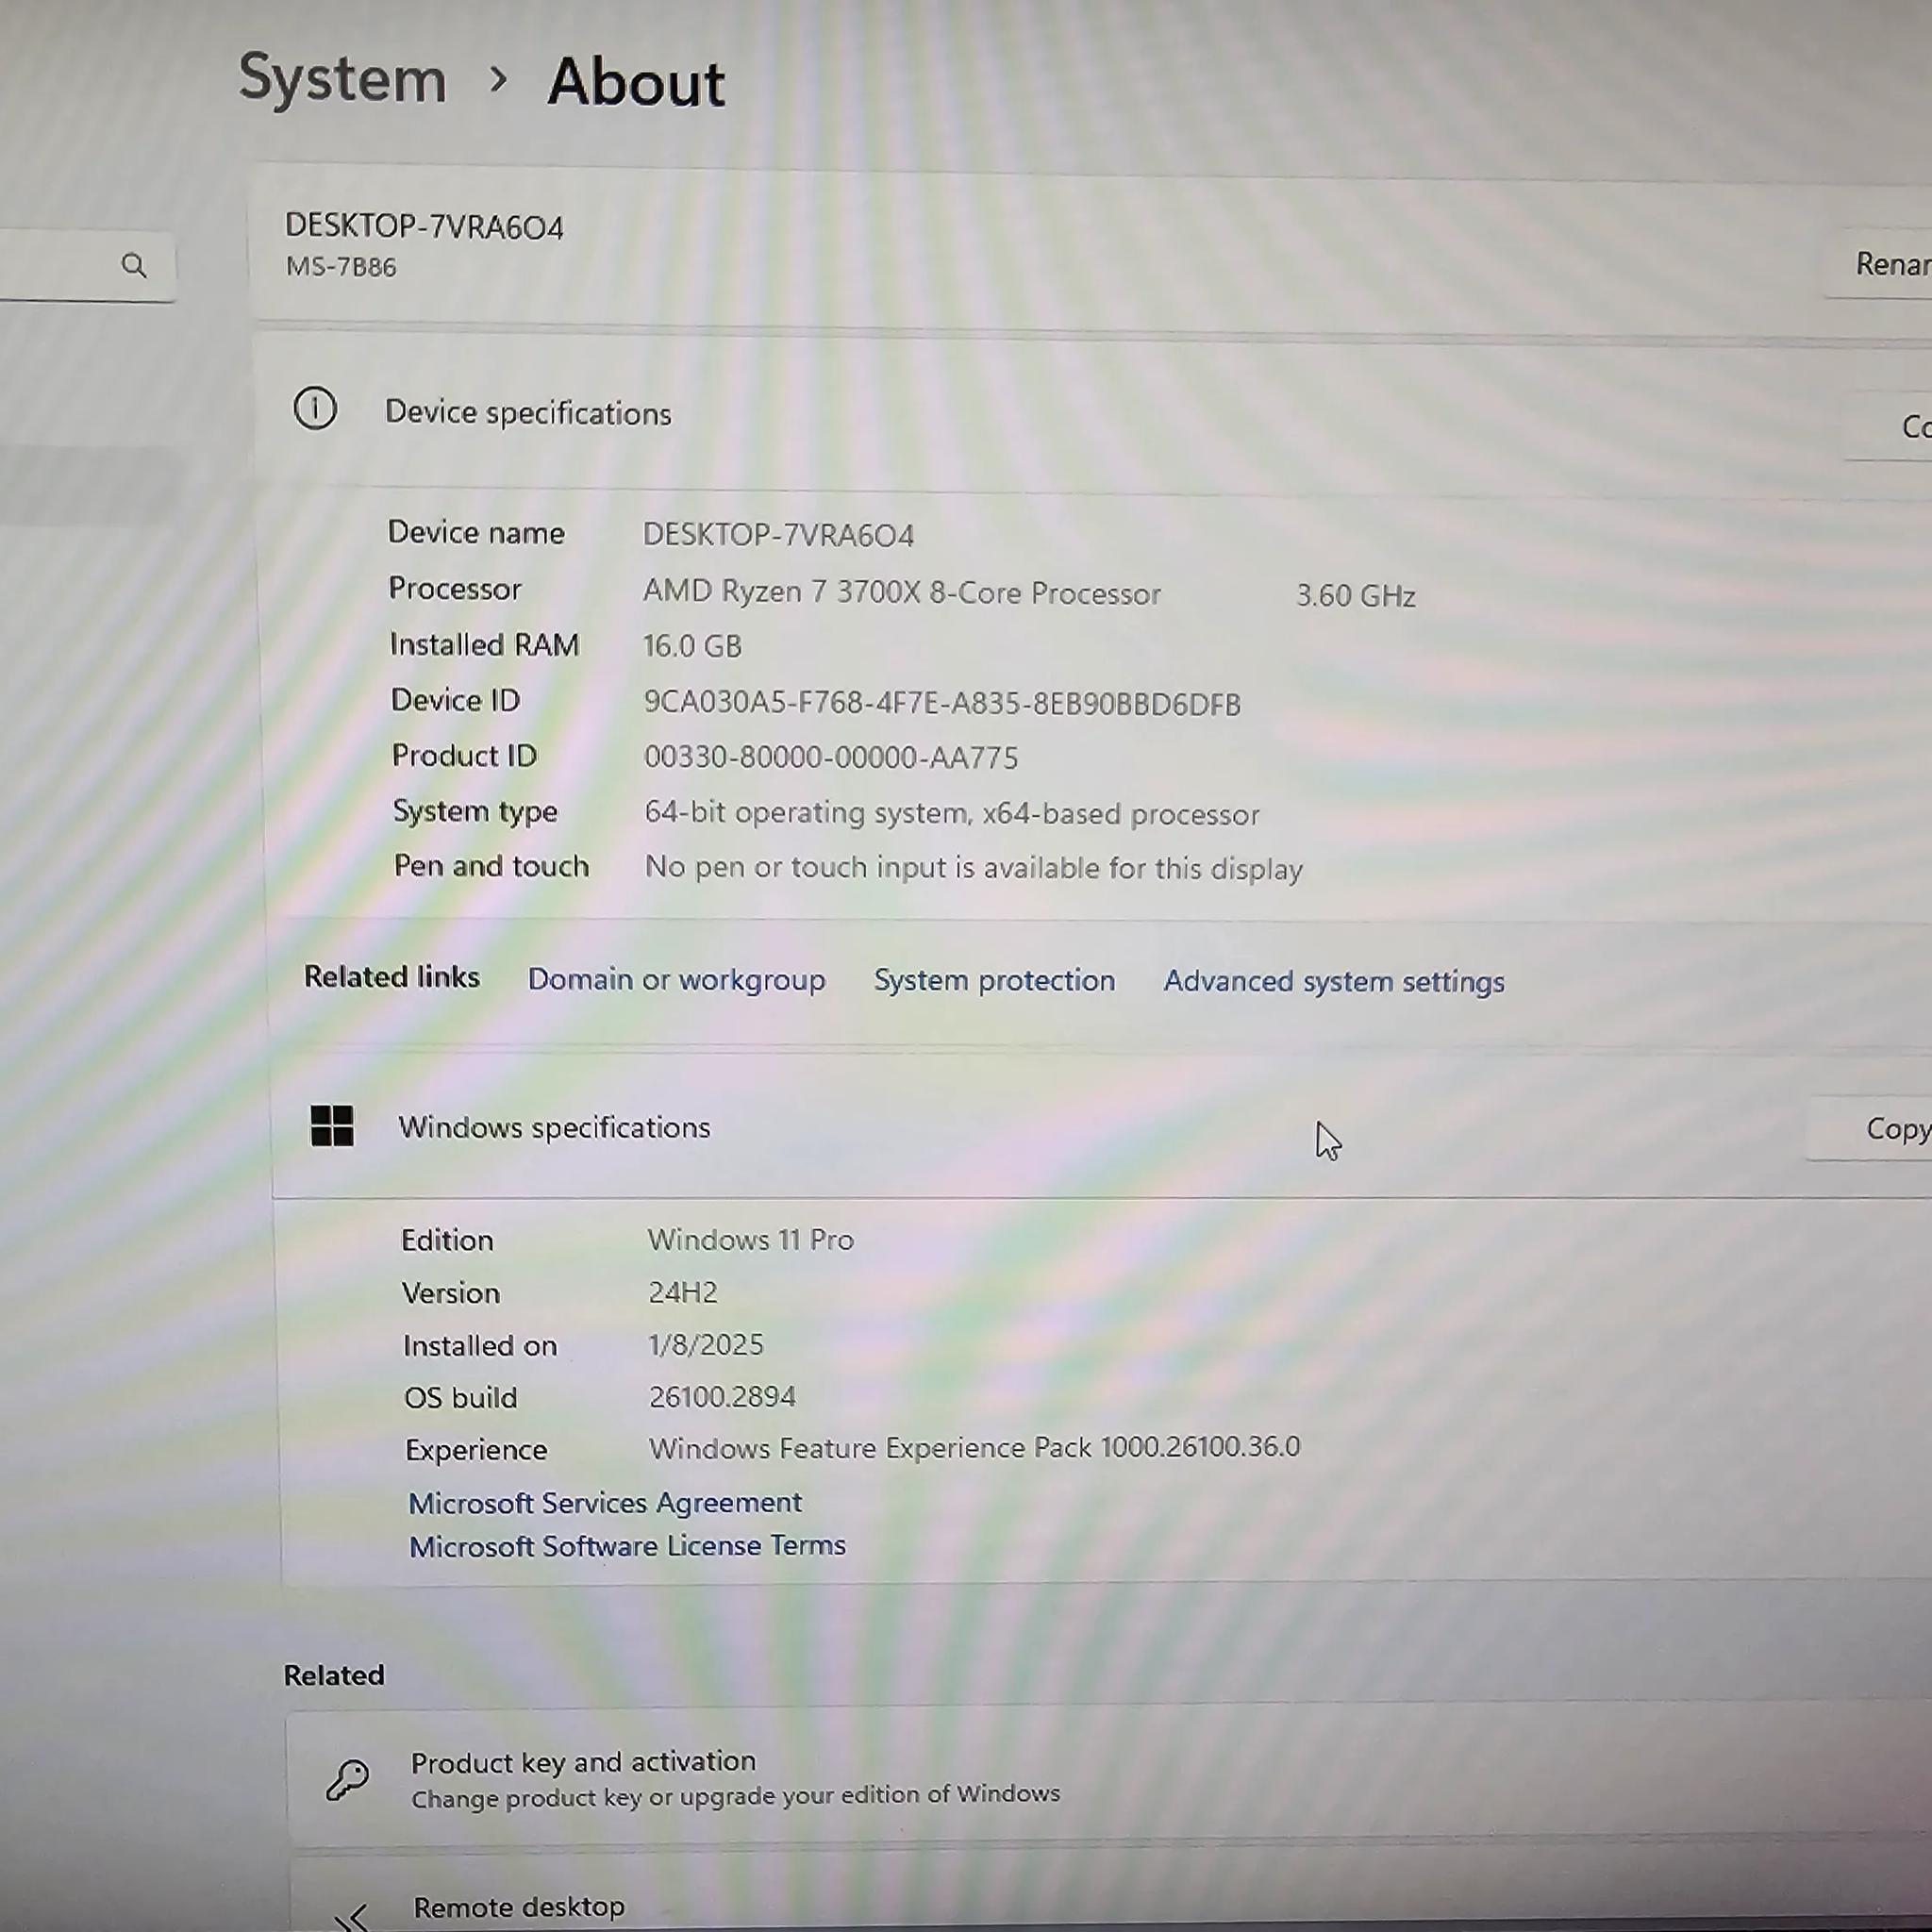Viewport: 1932px width, 1932px height.
Task: Click the Related links label
Action: click(392, 977)
